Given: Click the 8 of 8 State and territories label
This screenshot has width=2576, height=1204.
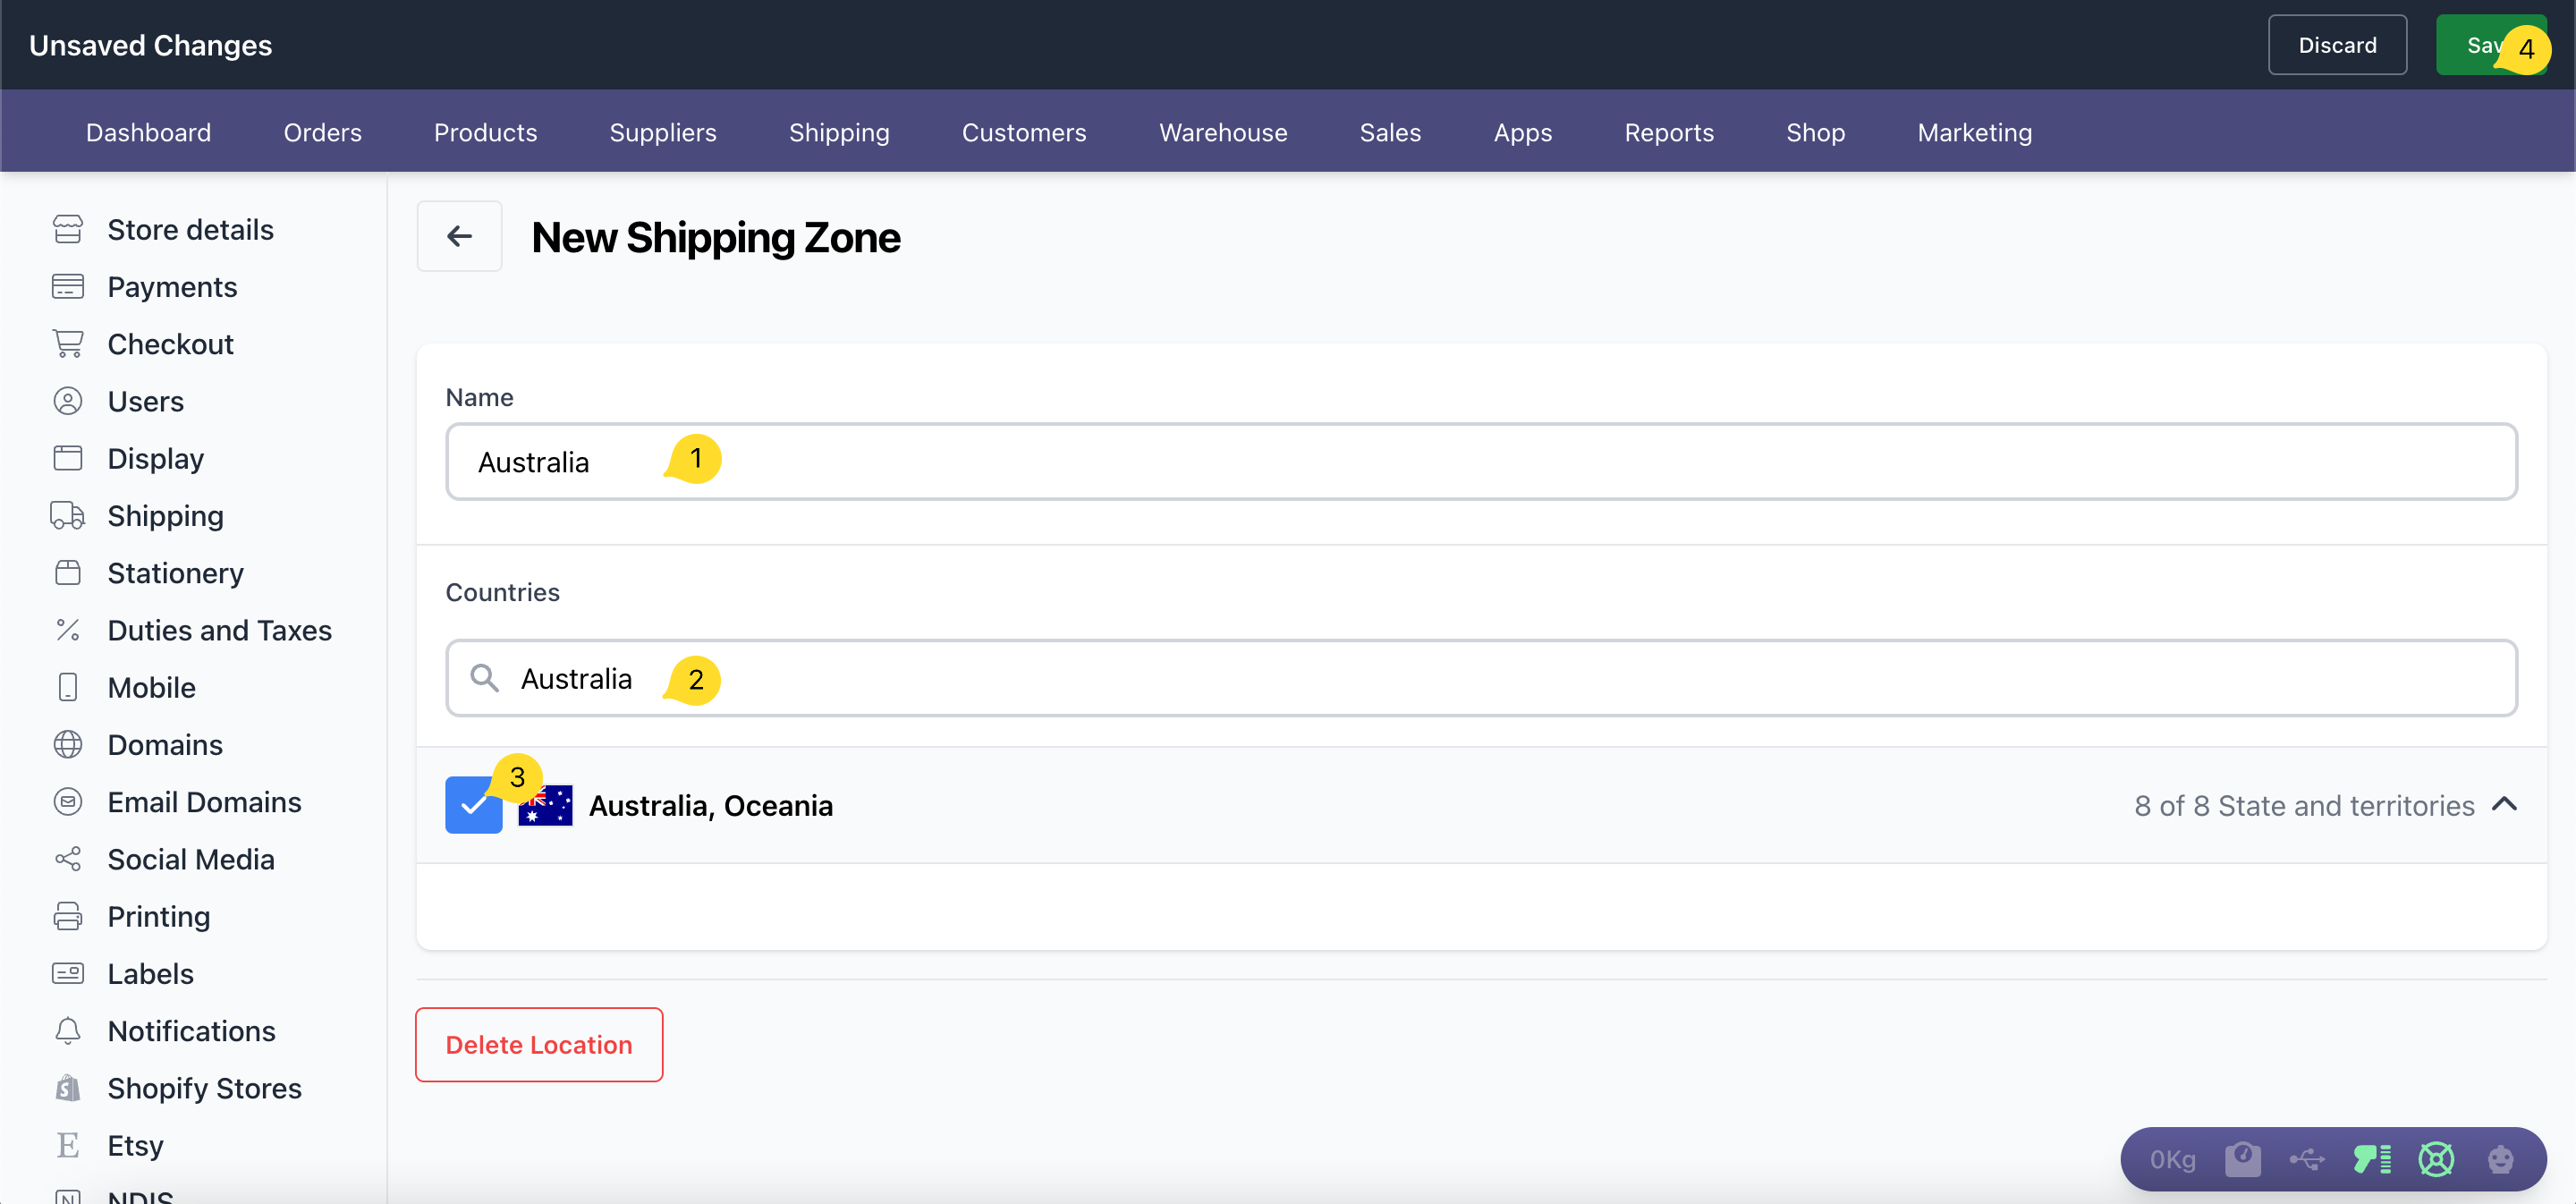Looking at the screenshot, I should [2303, 806].
